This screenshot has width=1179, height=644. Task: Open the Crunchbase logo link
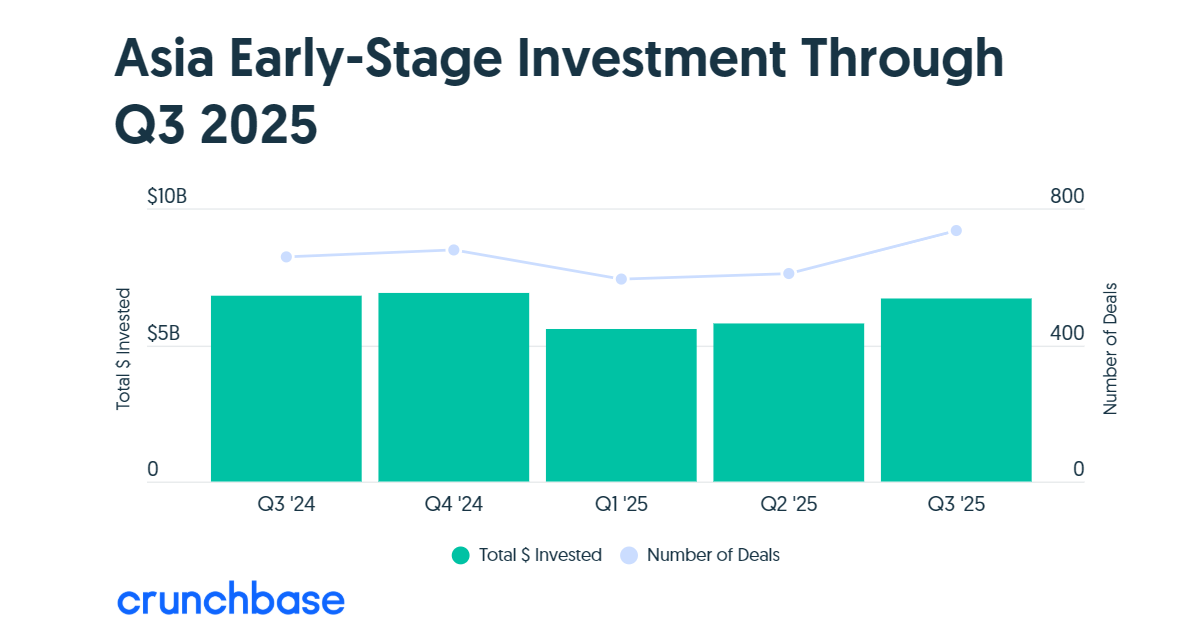(231, 600)
